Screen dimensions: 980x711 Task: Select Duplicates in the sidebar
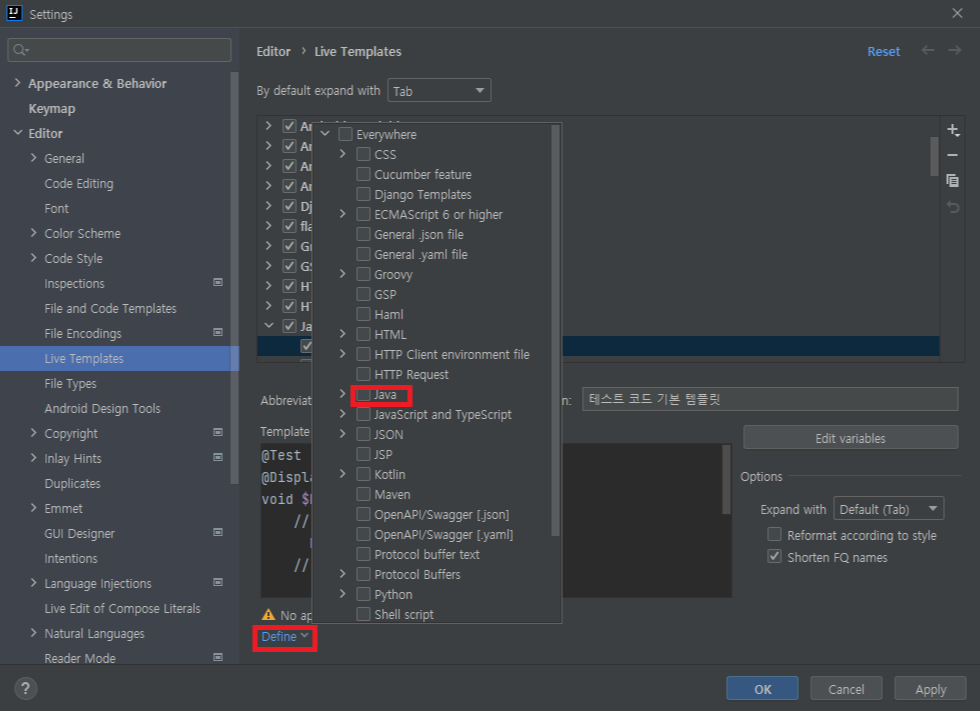click(72, 484)
